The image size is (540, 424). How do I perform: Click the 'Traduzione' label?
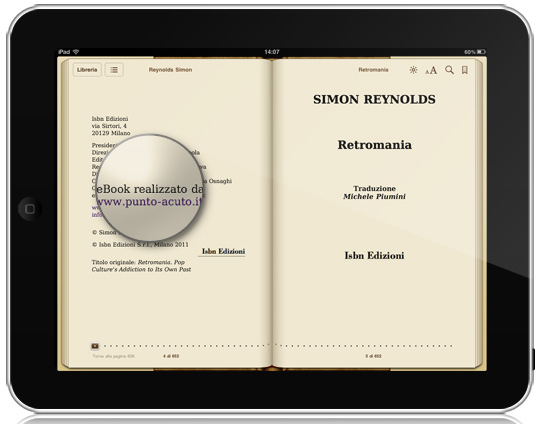(374, 188)
